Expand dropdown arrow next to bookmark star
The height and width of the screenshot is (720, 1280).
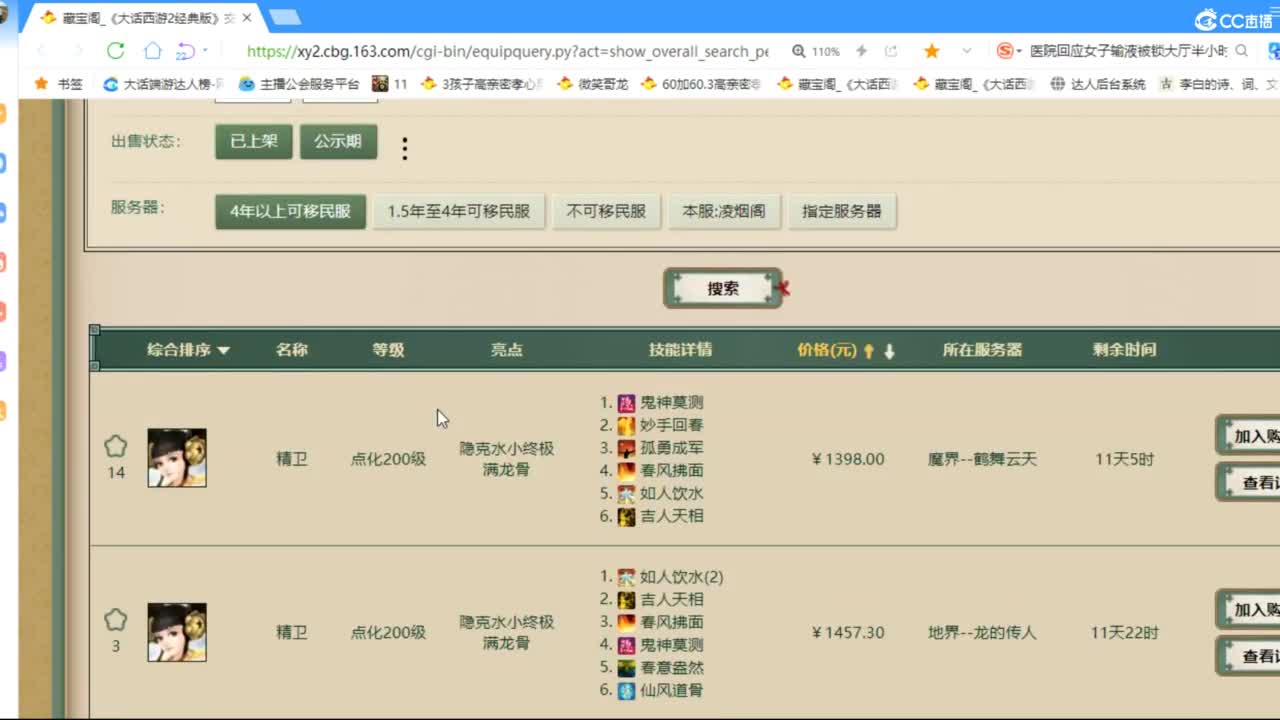966,51
